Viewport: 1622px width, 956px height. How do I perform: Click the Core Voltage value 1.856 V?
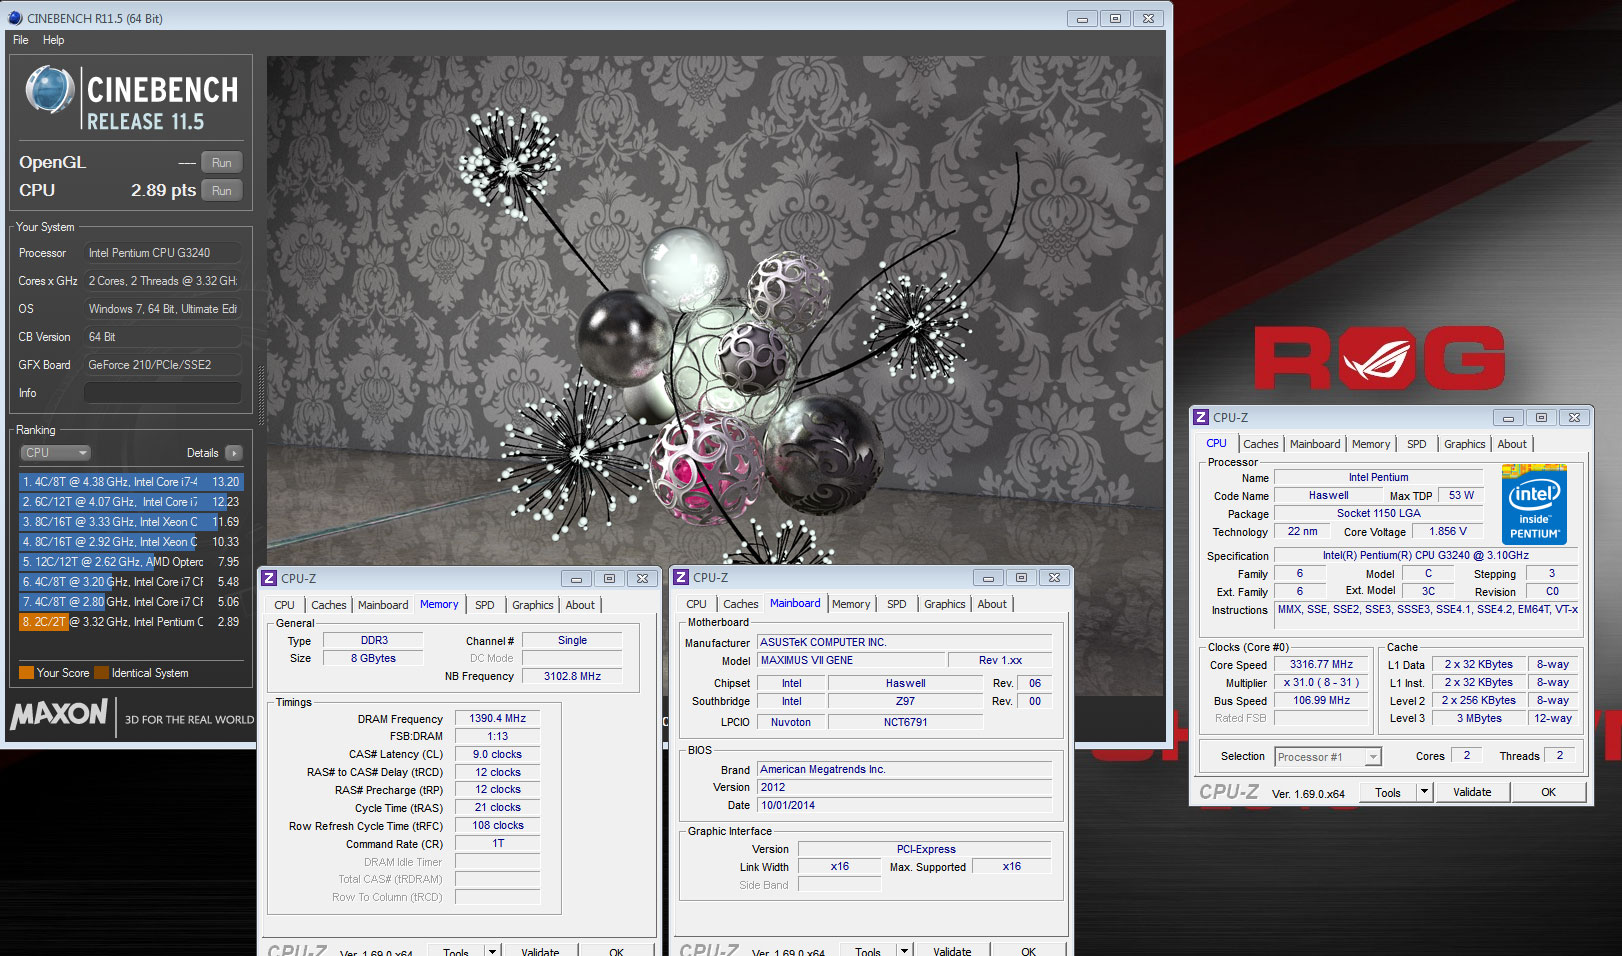[1448, 532]
